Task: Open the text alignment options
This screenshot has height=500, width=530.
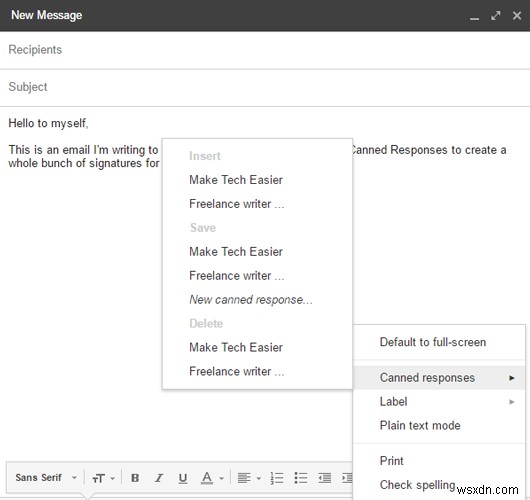Action: point(244,478)
